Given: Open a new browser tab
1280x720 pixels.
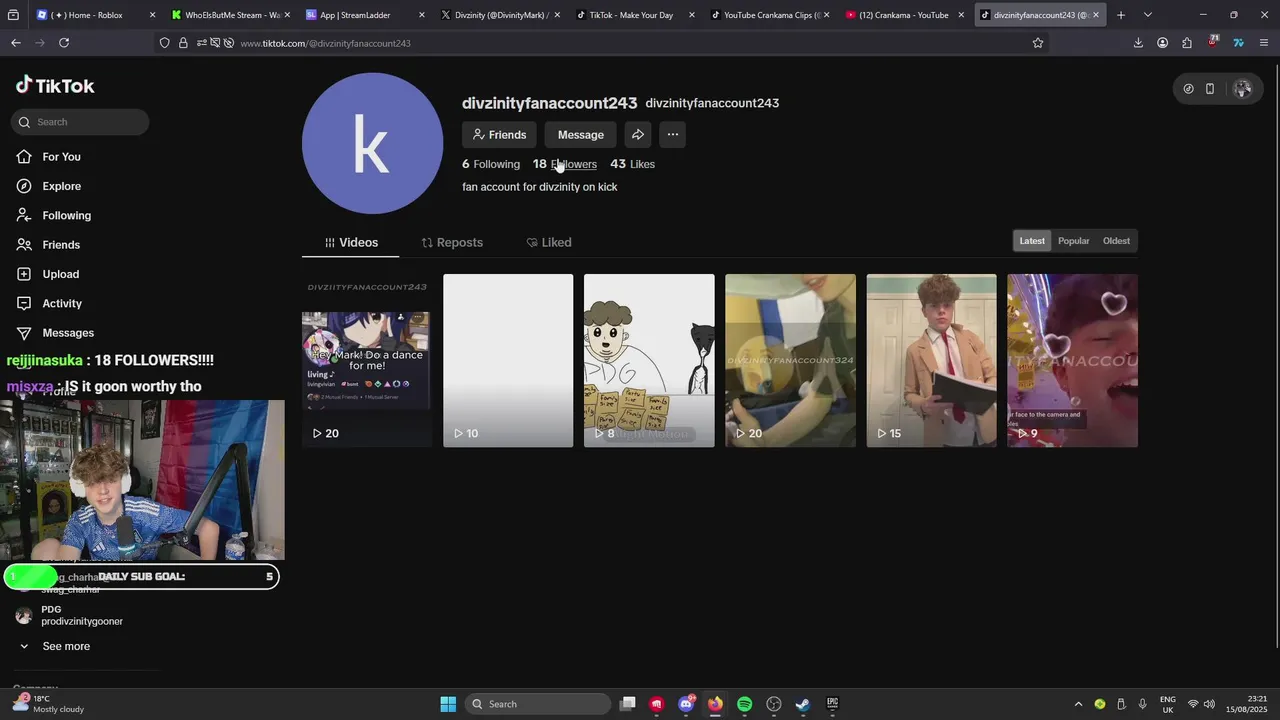Looking at the screenshot, I should coord(1121,15).
